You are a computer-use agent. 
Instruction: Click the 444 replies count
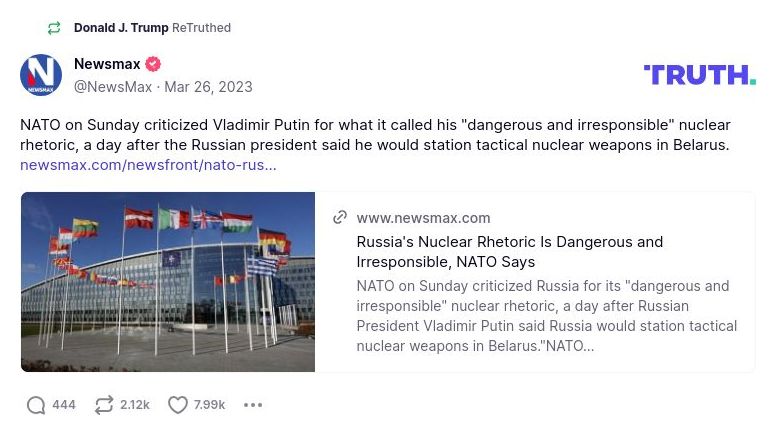click(64, 405)
